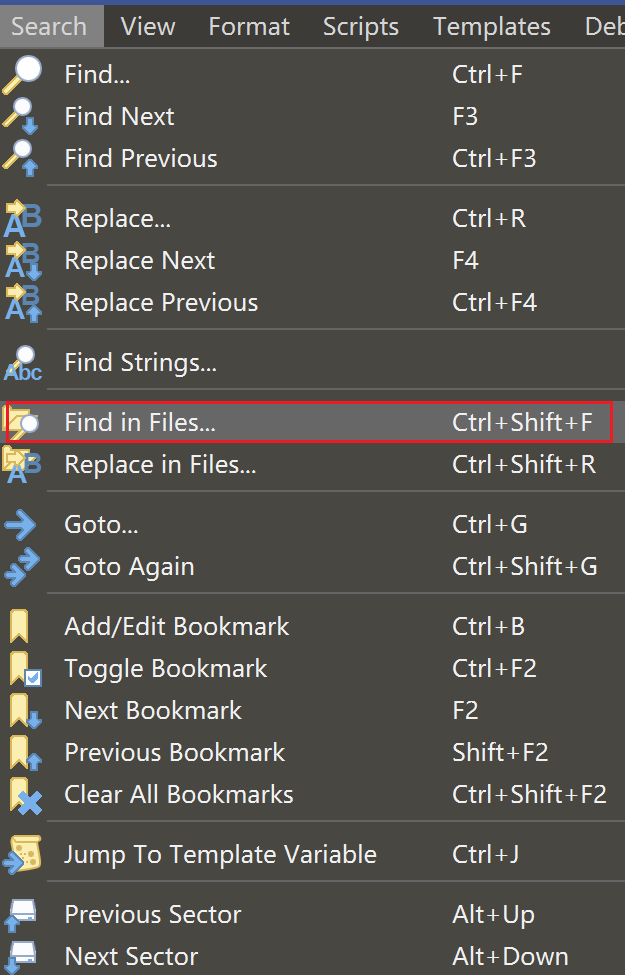Select Next Bookmark menu entry
The height and width of the screenshot is (975, 625).
153,711
